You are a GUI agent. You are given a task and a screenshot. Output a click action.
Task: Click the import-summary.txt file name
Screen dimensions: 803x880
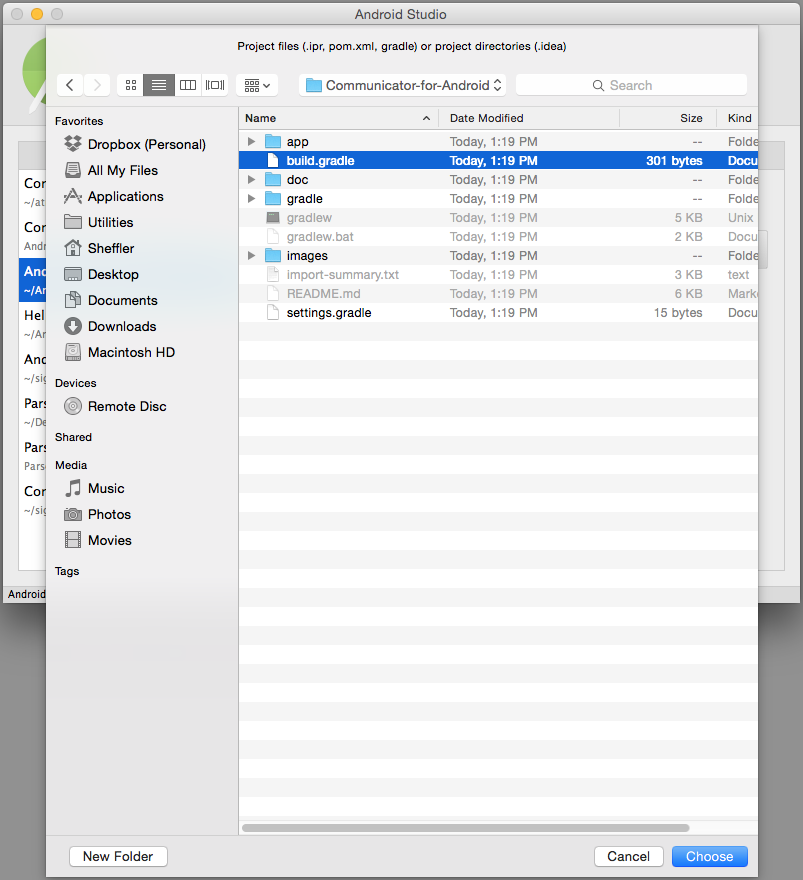point(343,274)
